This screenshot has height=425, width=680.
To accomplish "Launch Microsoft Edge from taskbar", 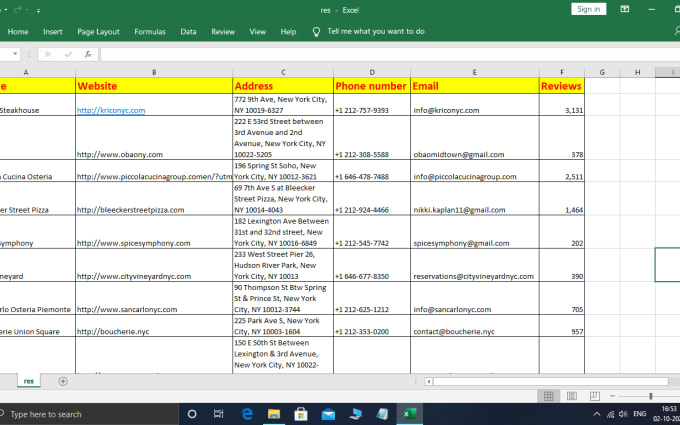I will 247,414.
